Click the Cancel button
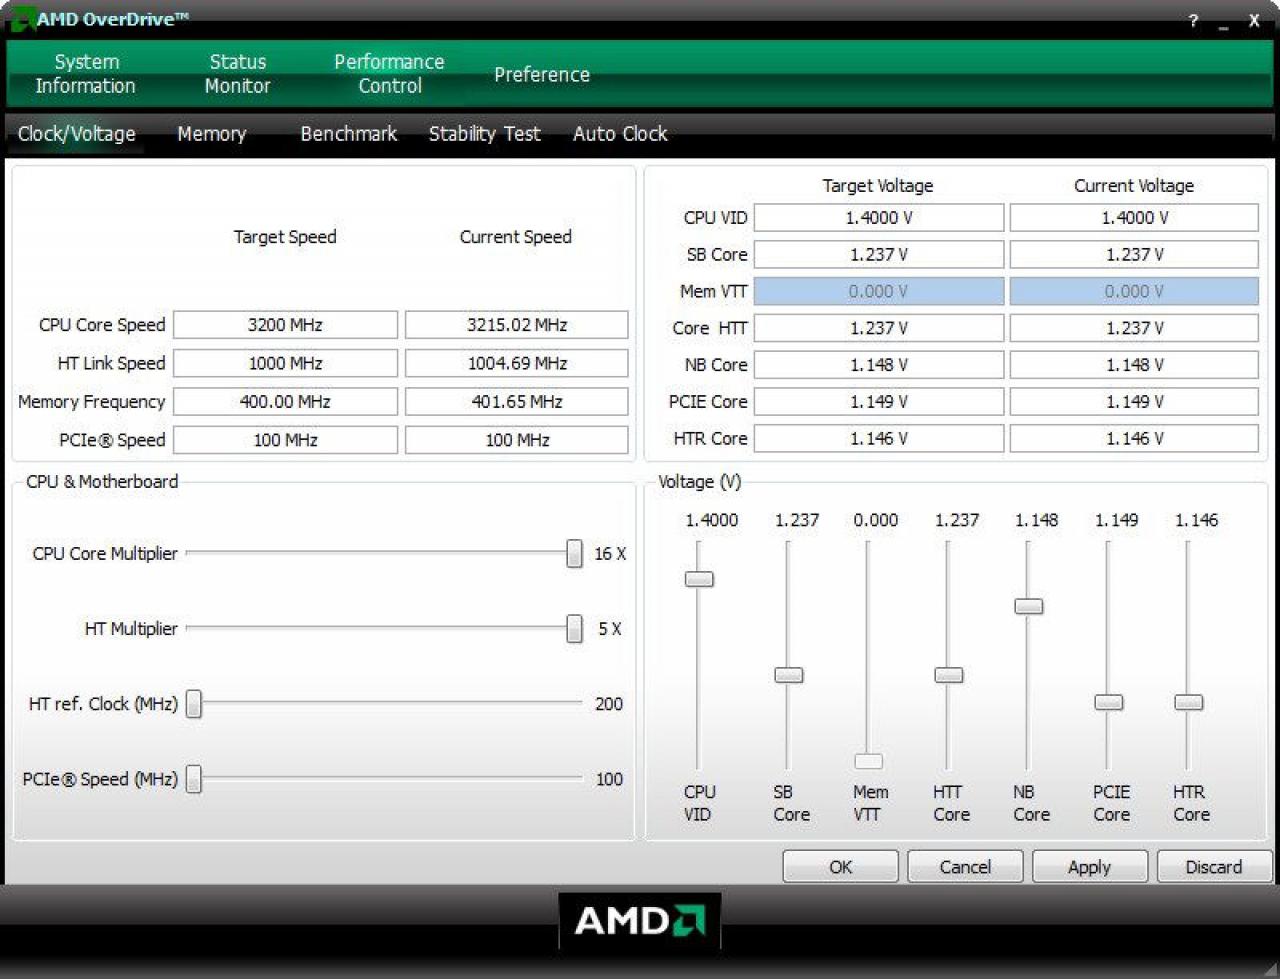The height and width of the screenshot is (979, 1280). [965, 867]
